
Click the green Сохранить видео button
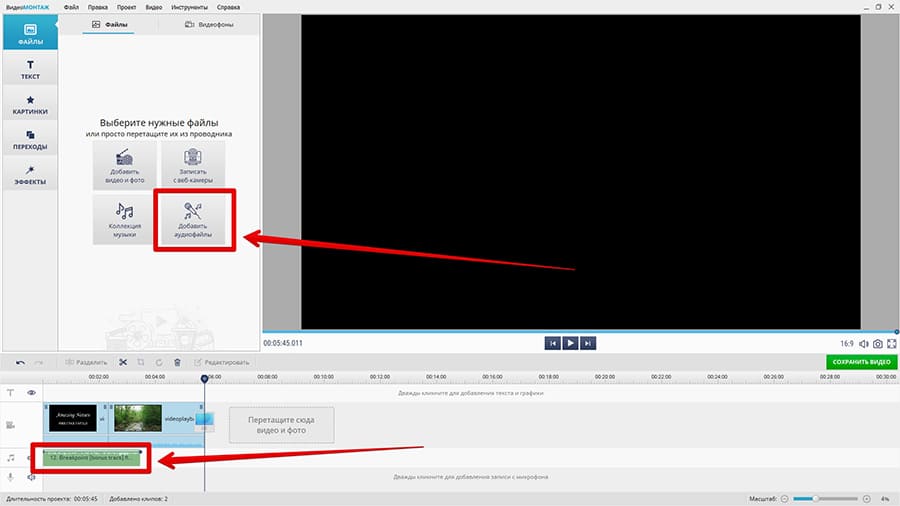[x=861, y=362]
